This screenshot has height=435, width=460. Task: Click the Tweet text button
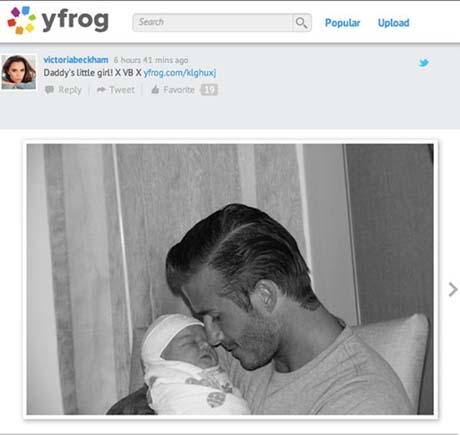pos(122,90)
